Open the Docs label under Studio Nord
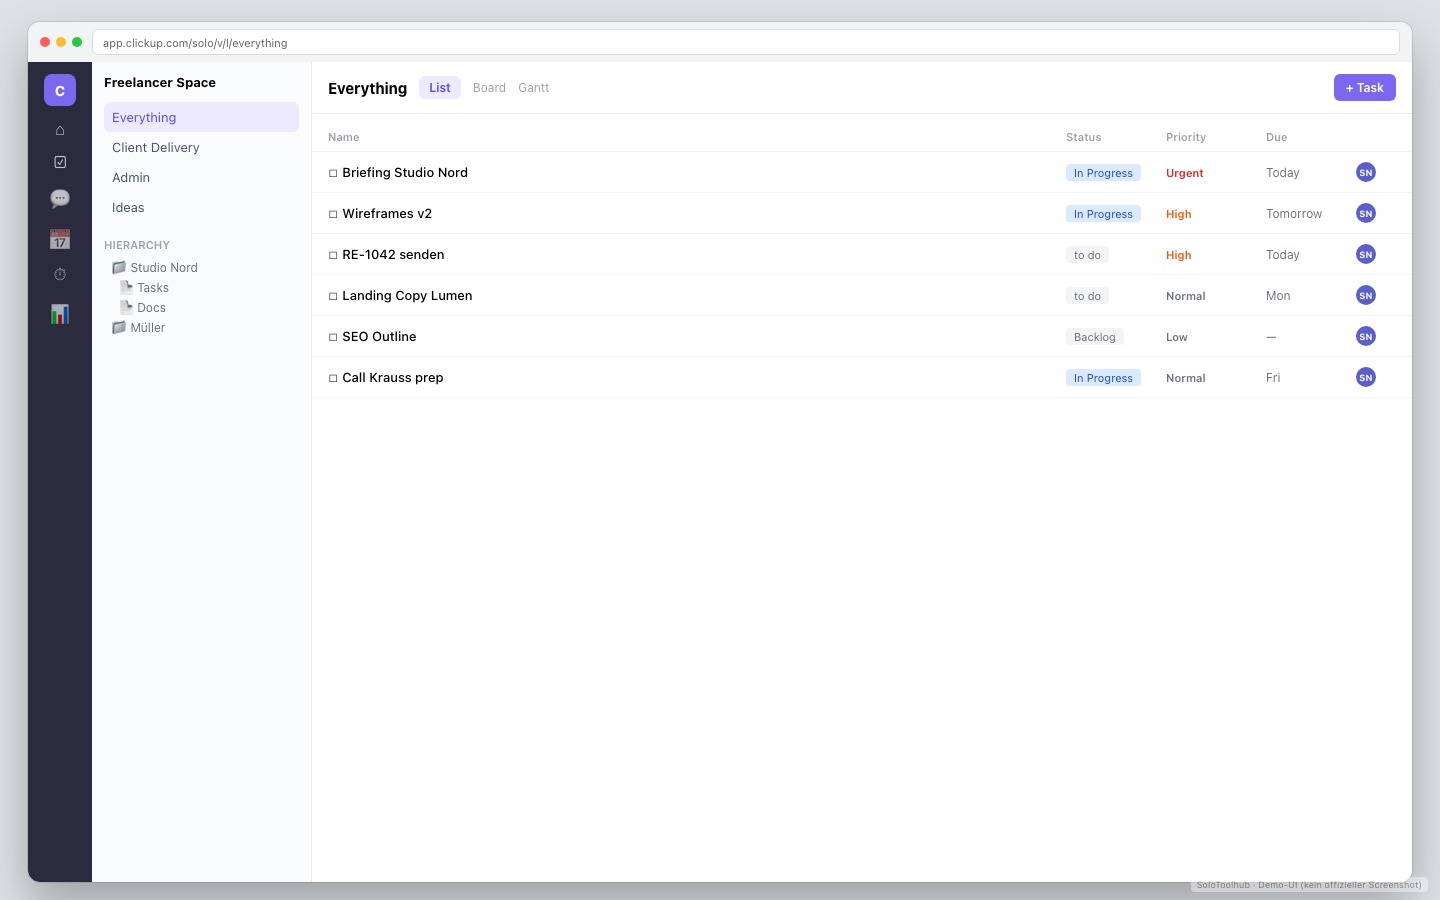1440x900 pixels. [x=152, y=308]
